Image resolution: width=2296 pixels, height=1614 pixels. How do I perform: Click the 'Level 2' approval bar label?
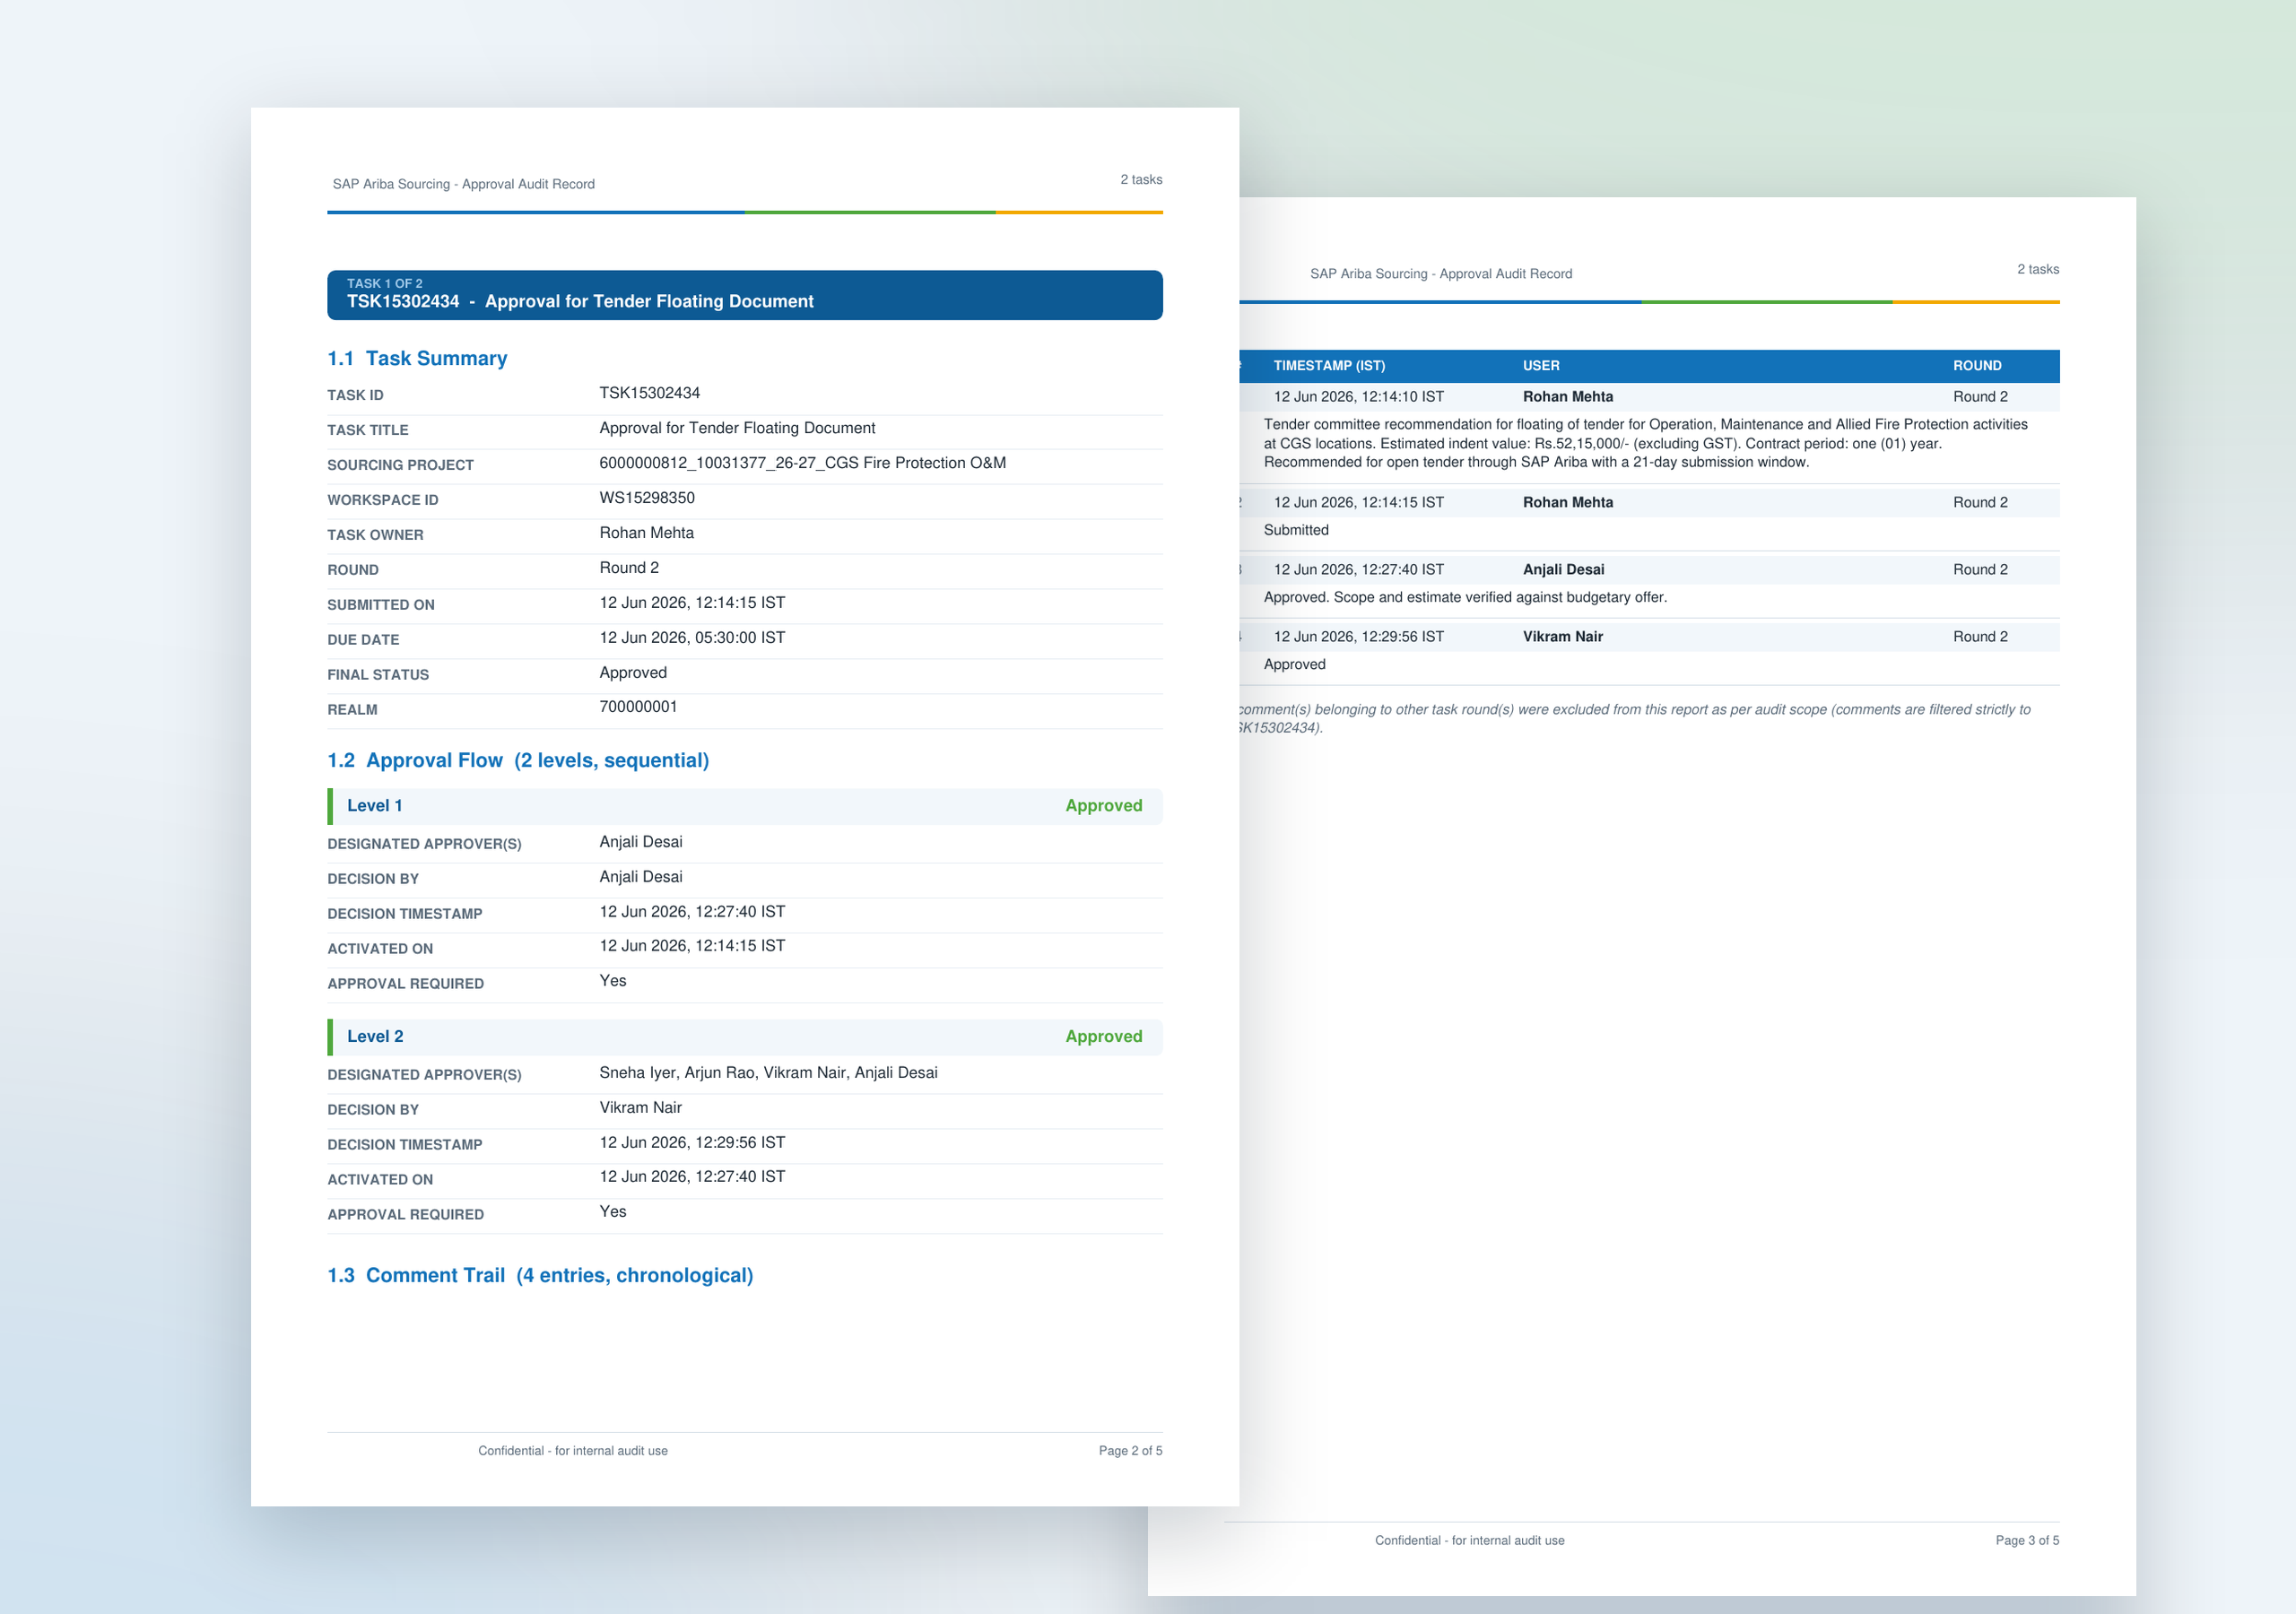point(375,1037)
